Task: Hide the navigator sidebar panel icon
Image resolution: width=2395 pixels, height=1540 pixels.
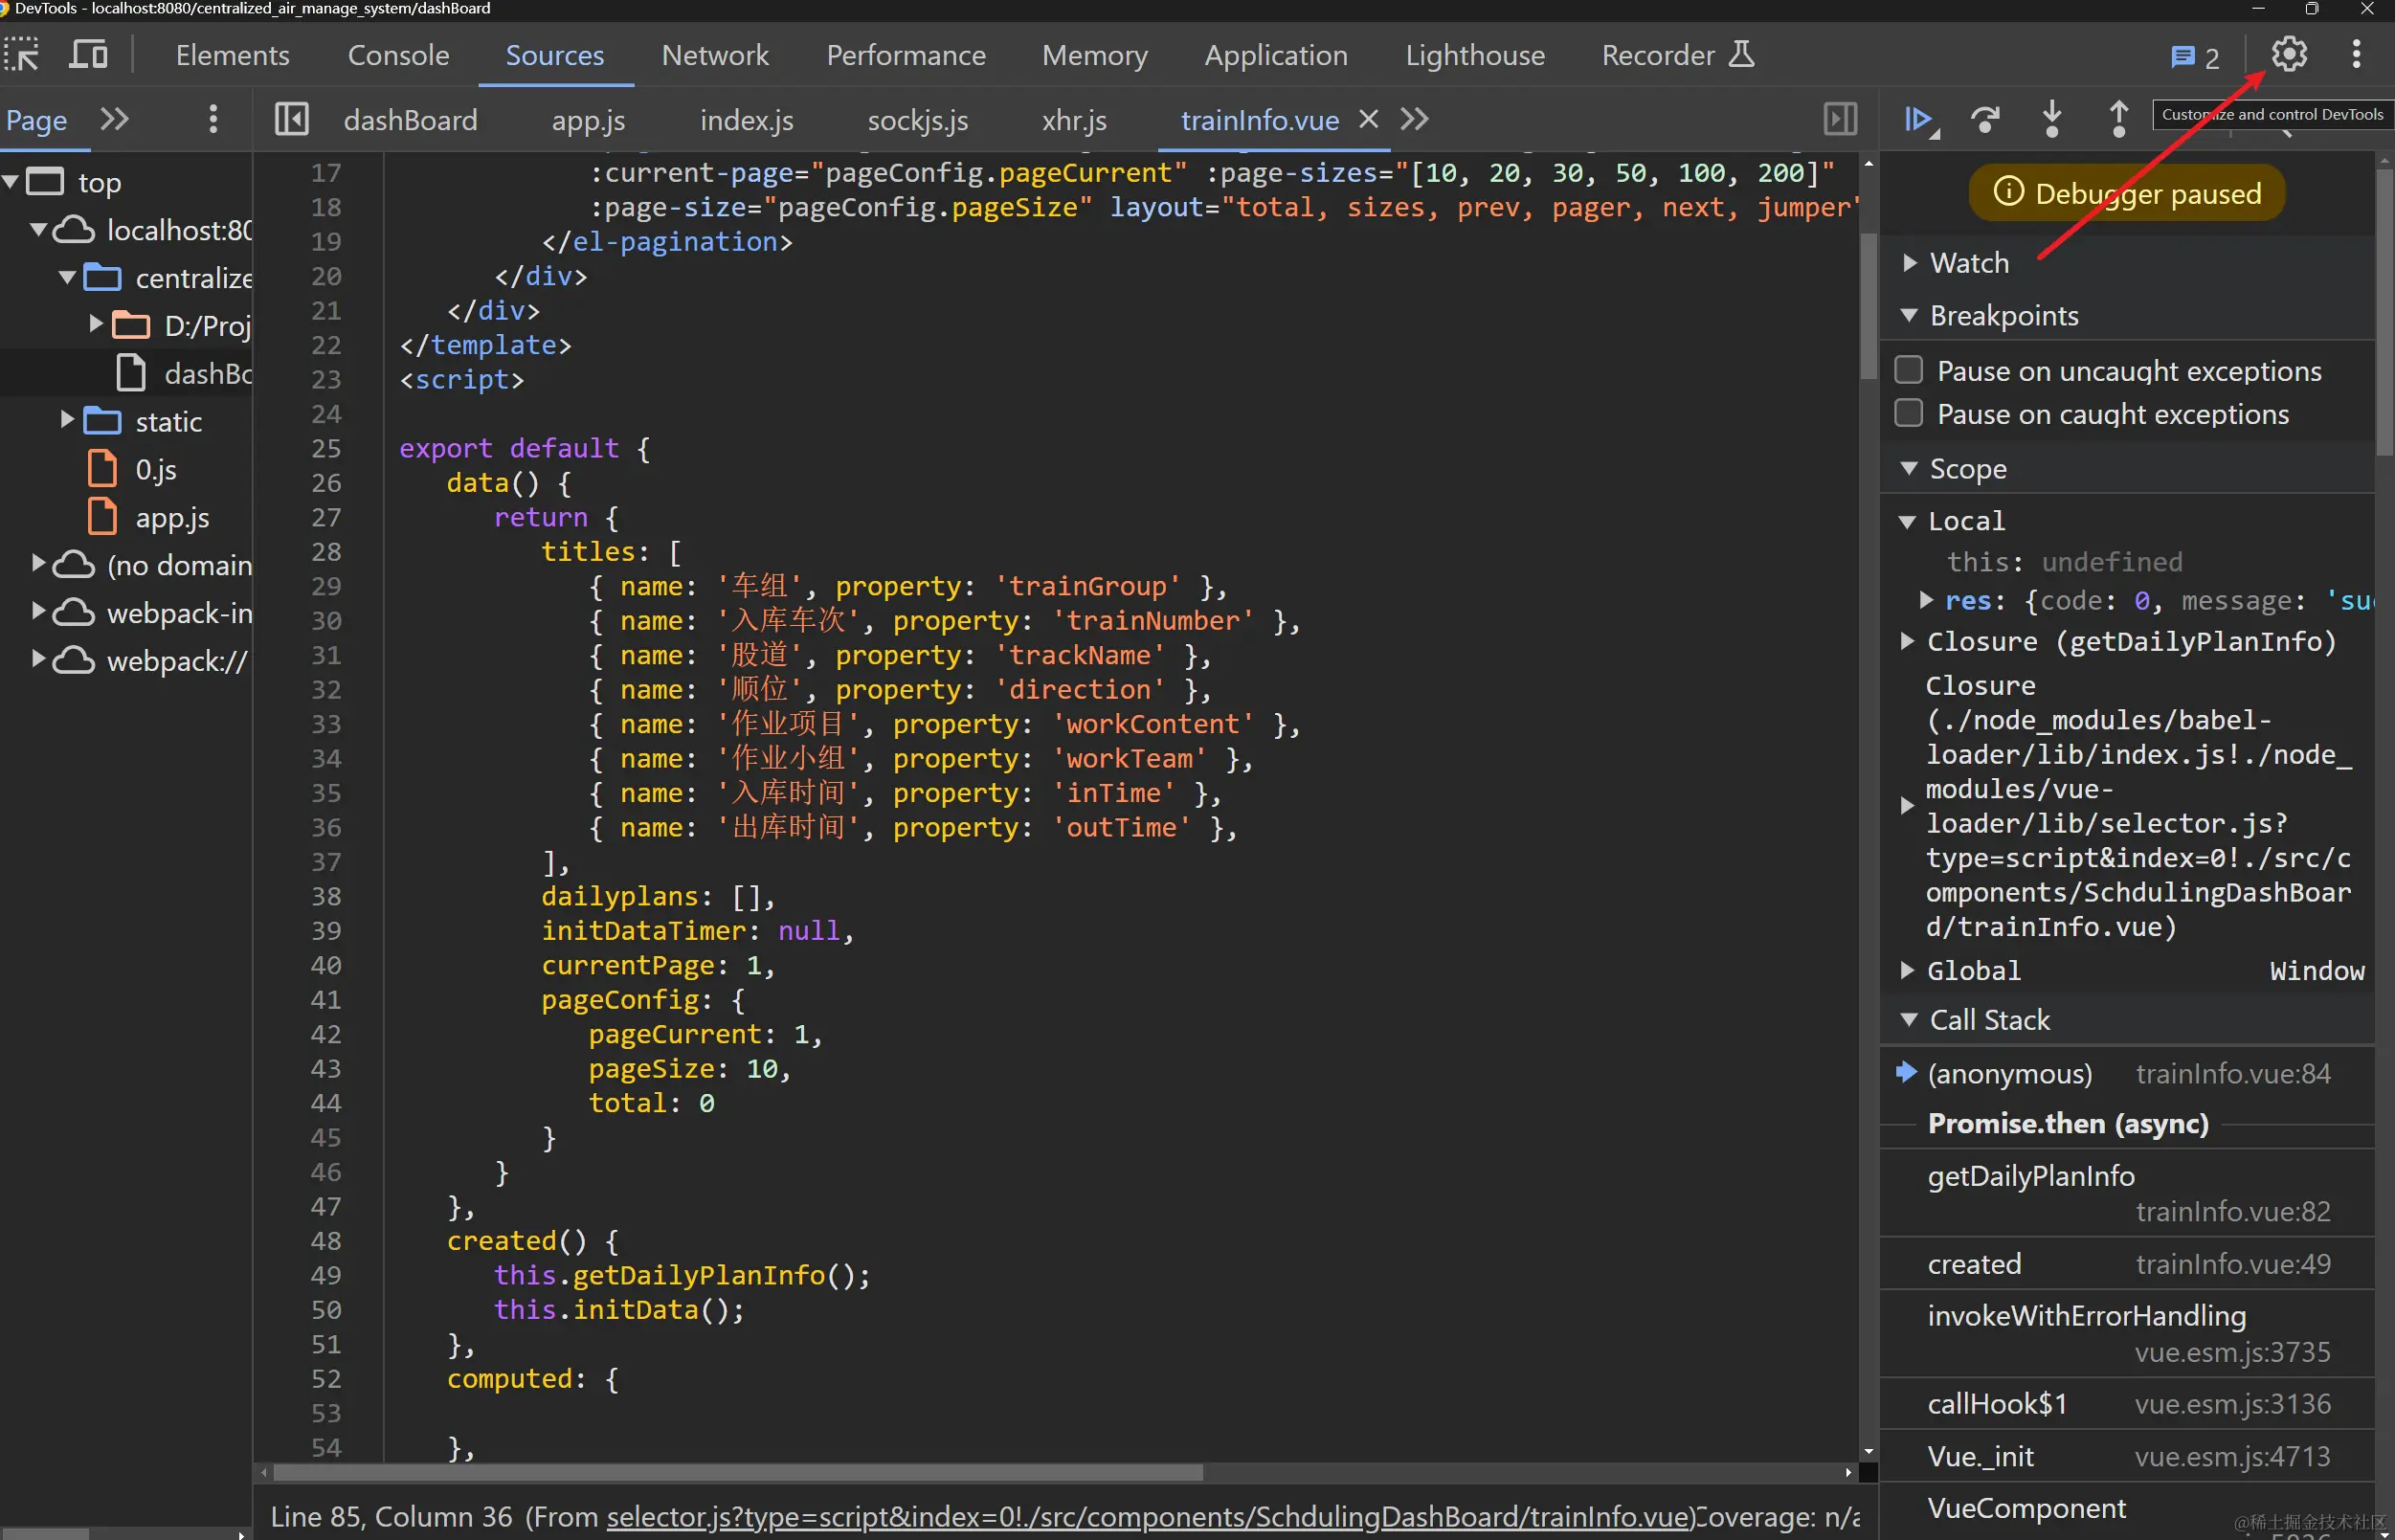Action: (291, 120)
